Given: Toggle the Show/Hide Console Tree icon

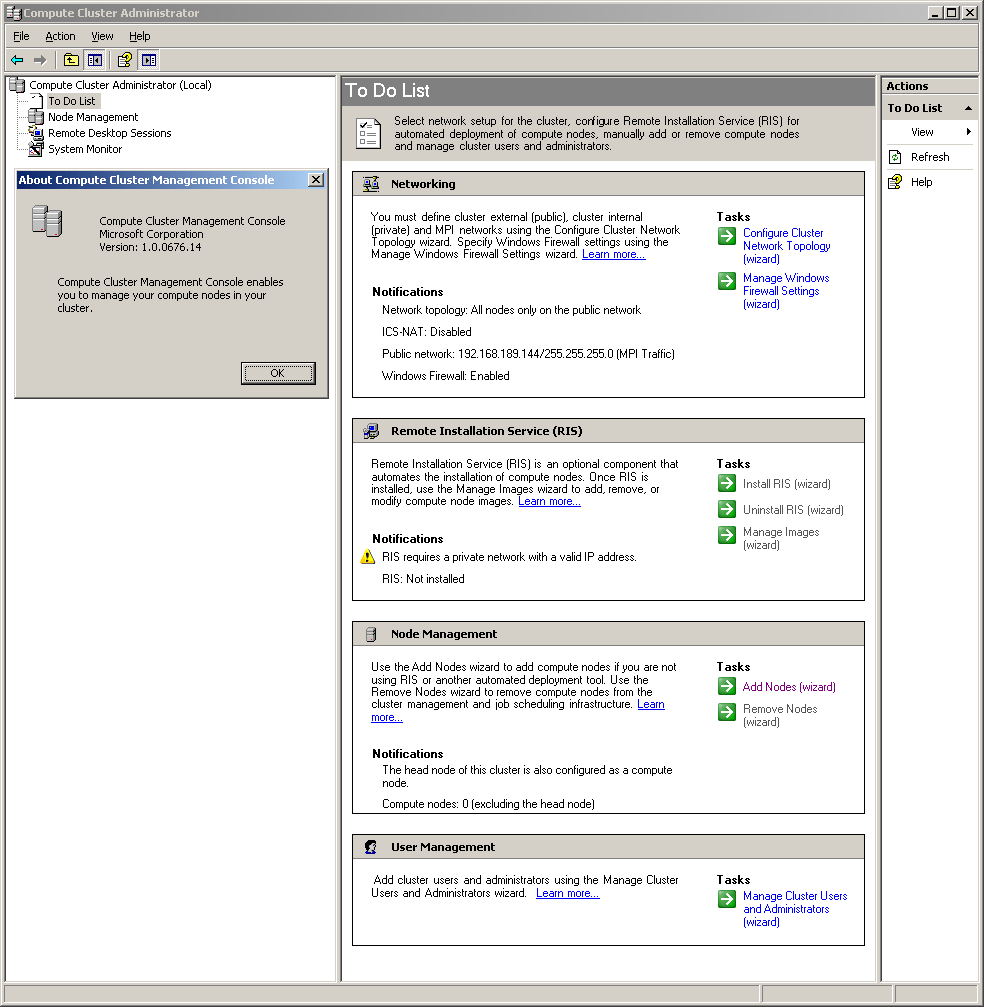Looking at the screenshot, I should [x=95, y=60].
